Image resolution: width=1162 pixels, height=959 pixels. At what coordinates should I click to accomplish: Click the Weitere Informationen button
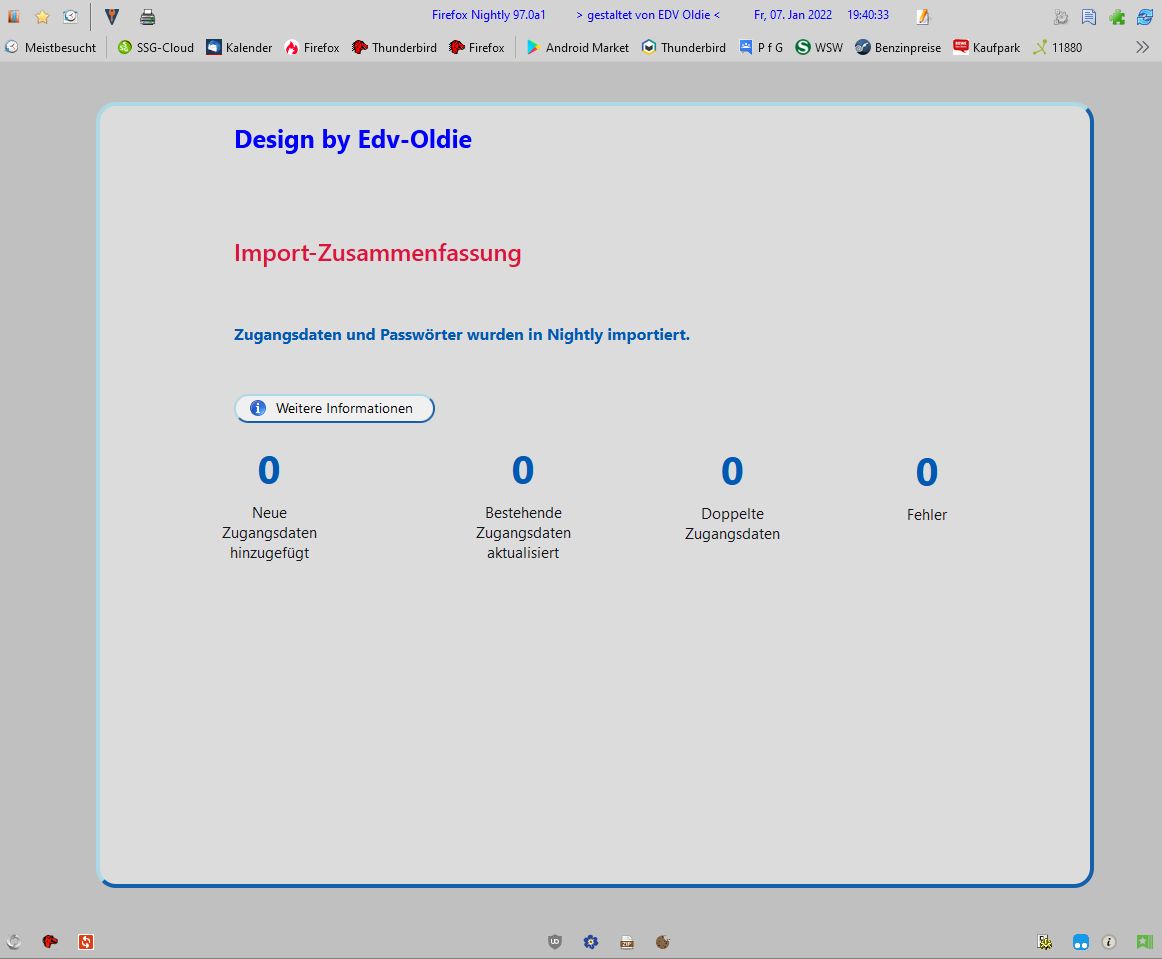click(x=334, y=408)
